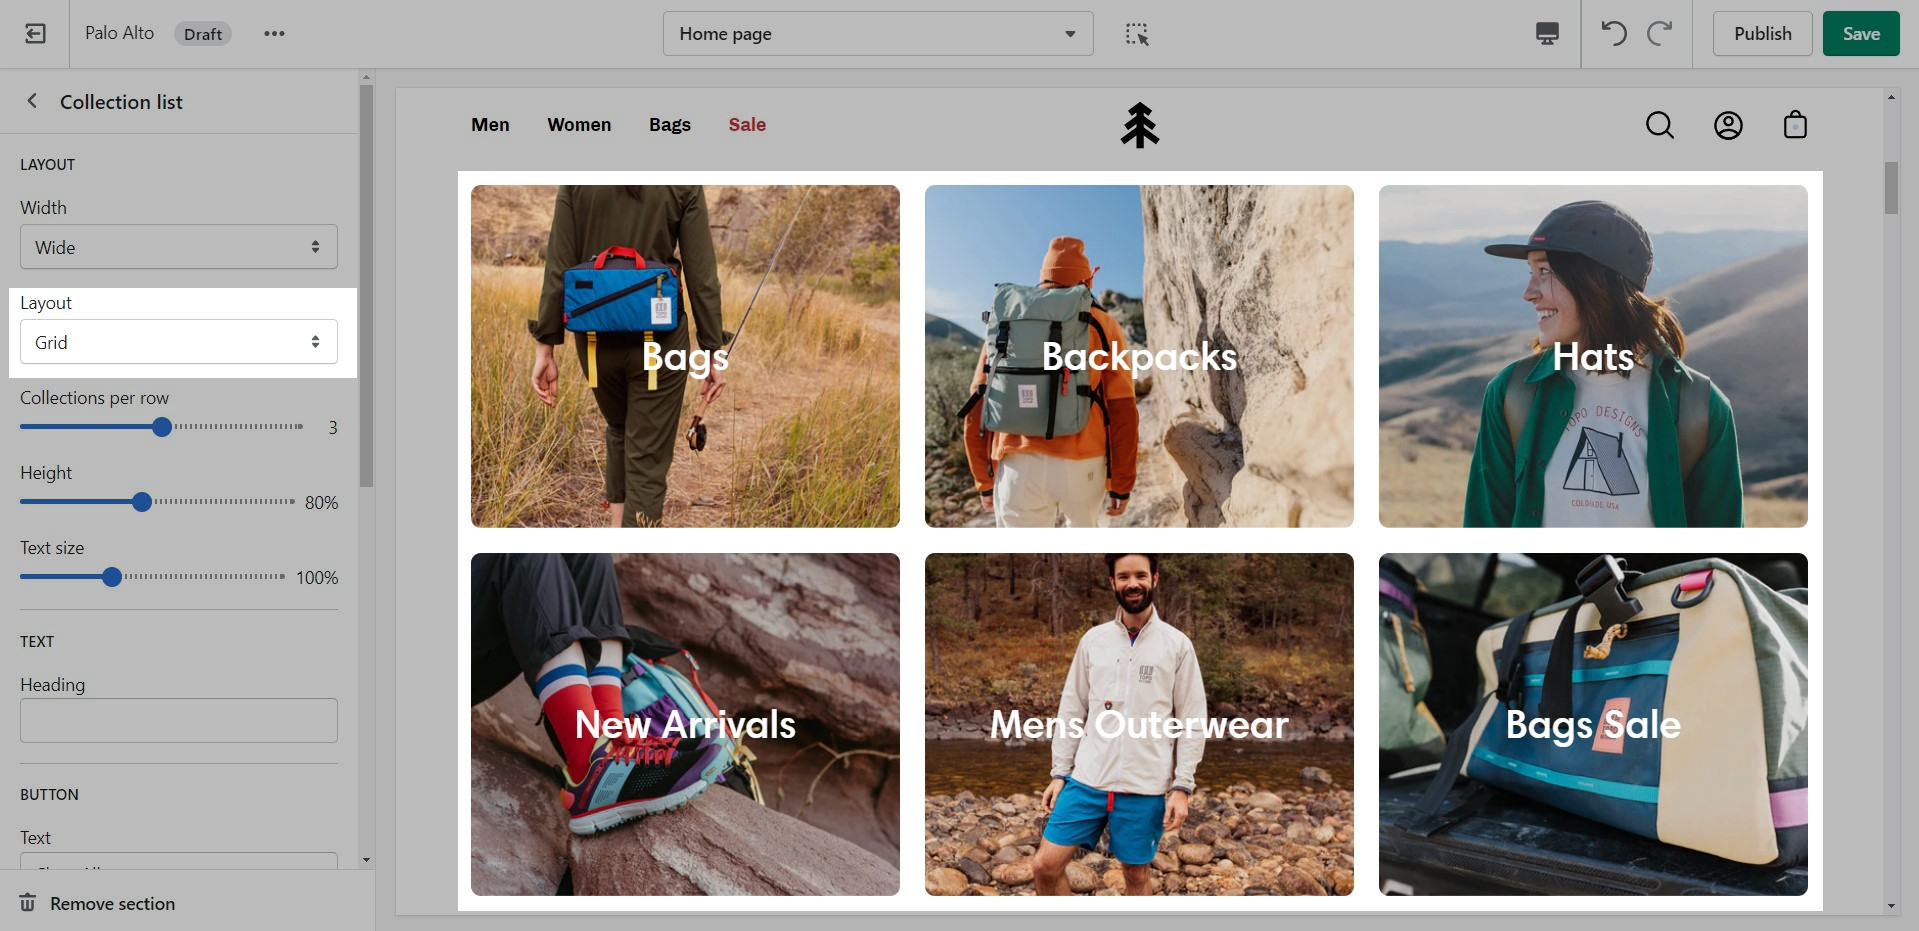Click the green Save button
This screenshot has width=1919, height=931.
click(1860, 34)
